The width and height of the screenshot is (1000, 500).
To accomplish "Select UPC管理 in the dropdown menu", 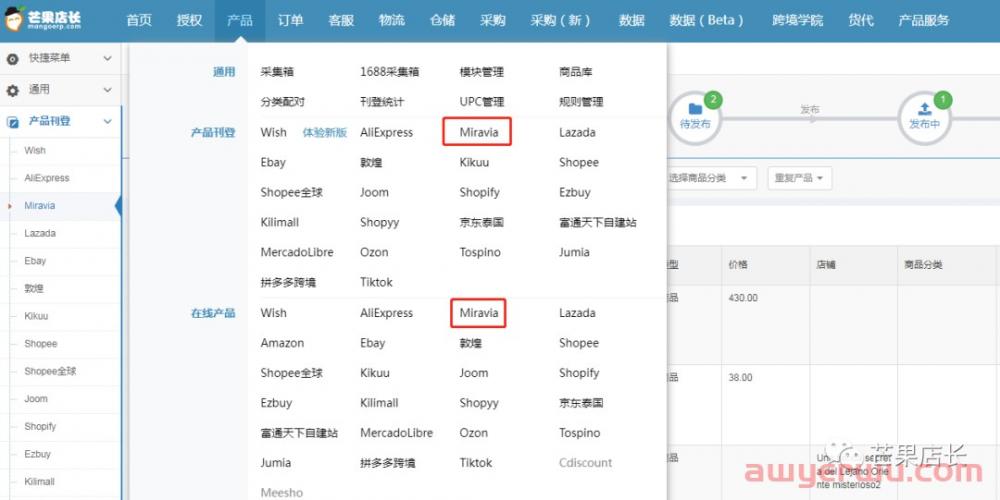I will (x=482, y=102).
